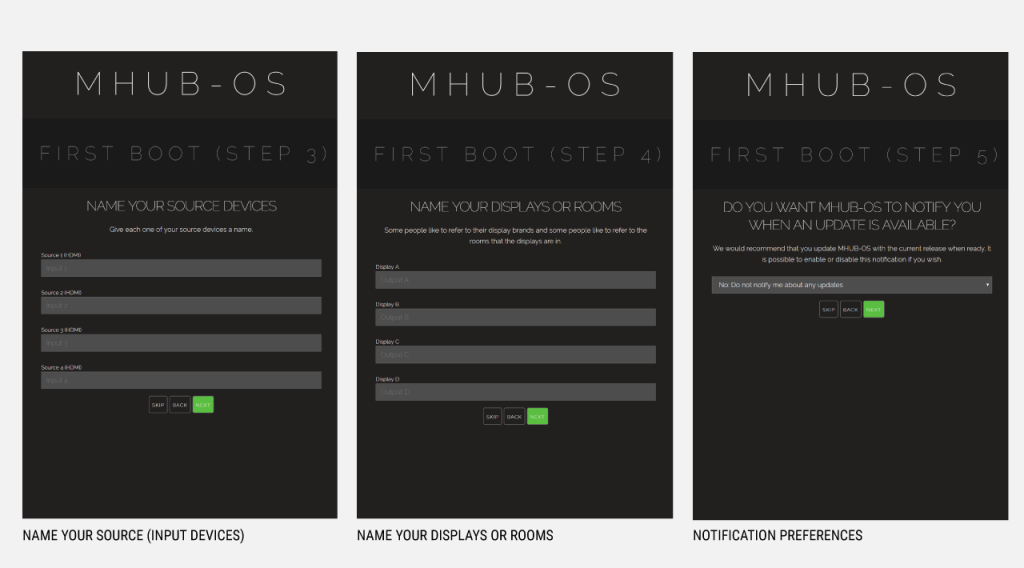Click Skip button on Step 3 screen
The image size is (1024, 568).
click(x=158, y=405)
